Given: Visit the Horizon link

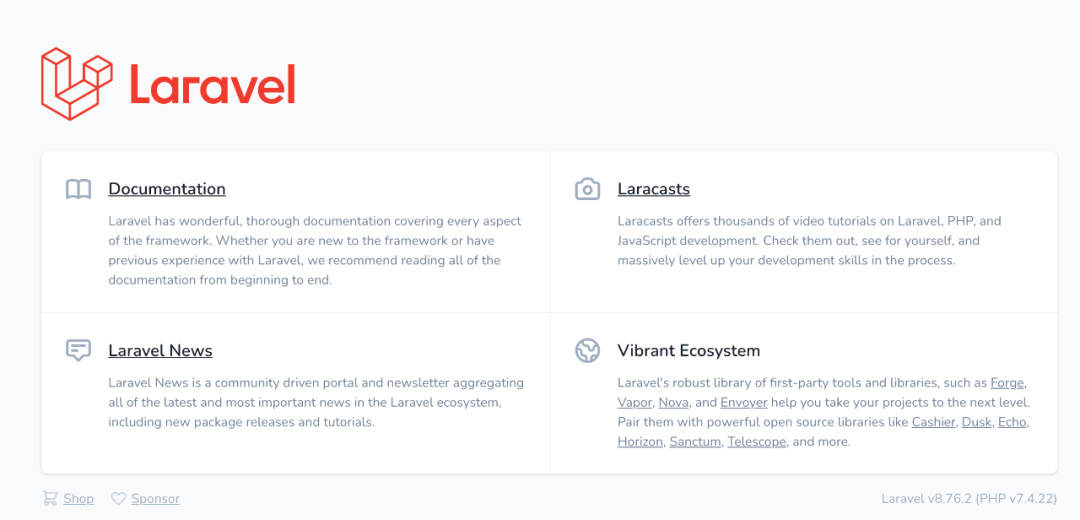Looking at the screenshot, I should pyautogui.click(x=640, y=441).
